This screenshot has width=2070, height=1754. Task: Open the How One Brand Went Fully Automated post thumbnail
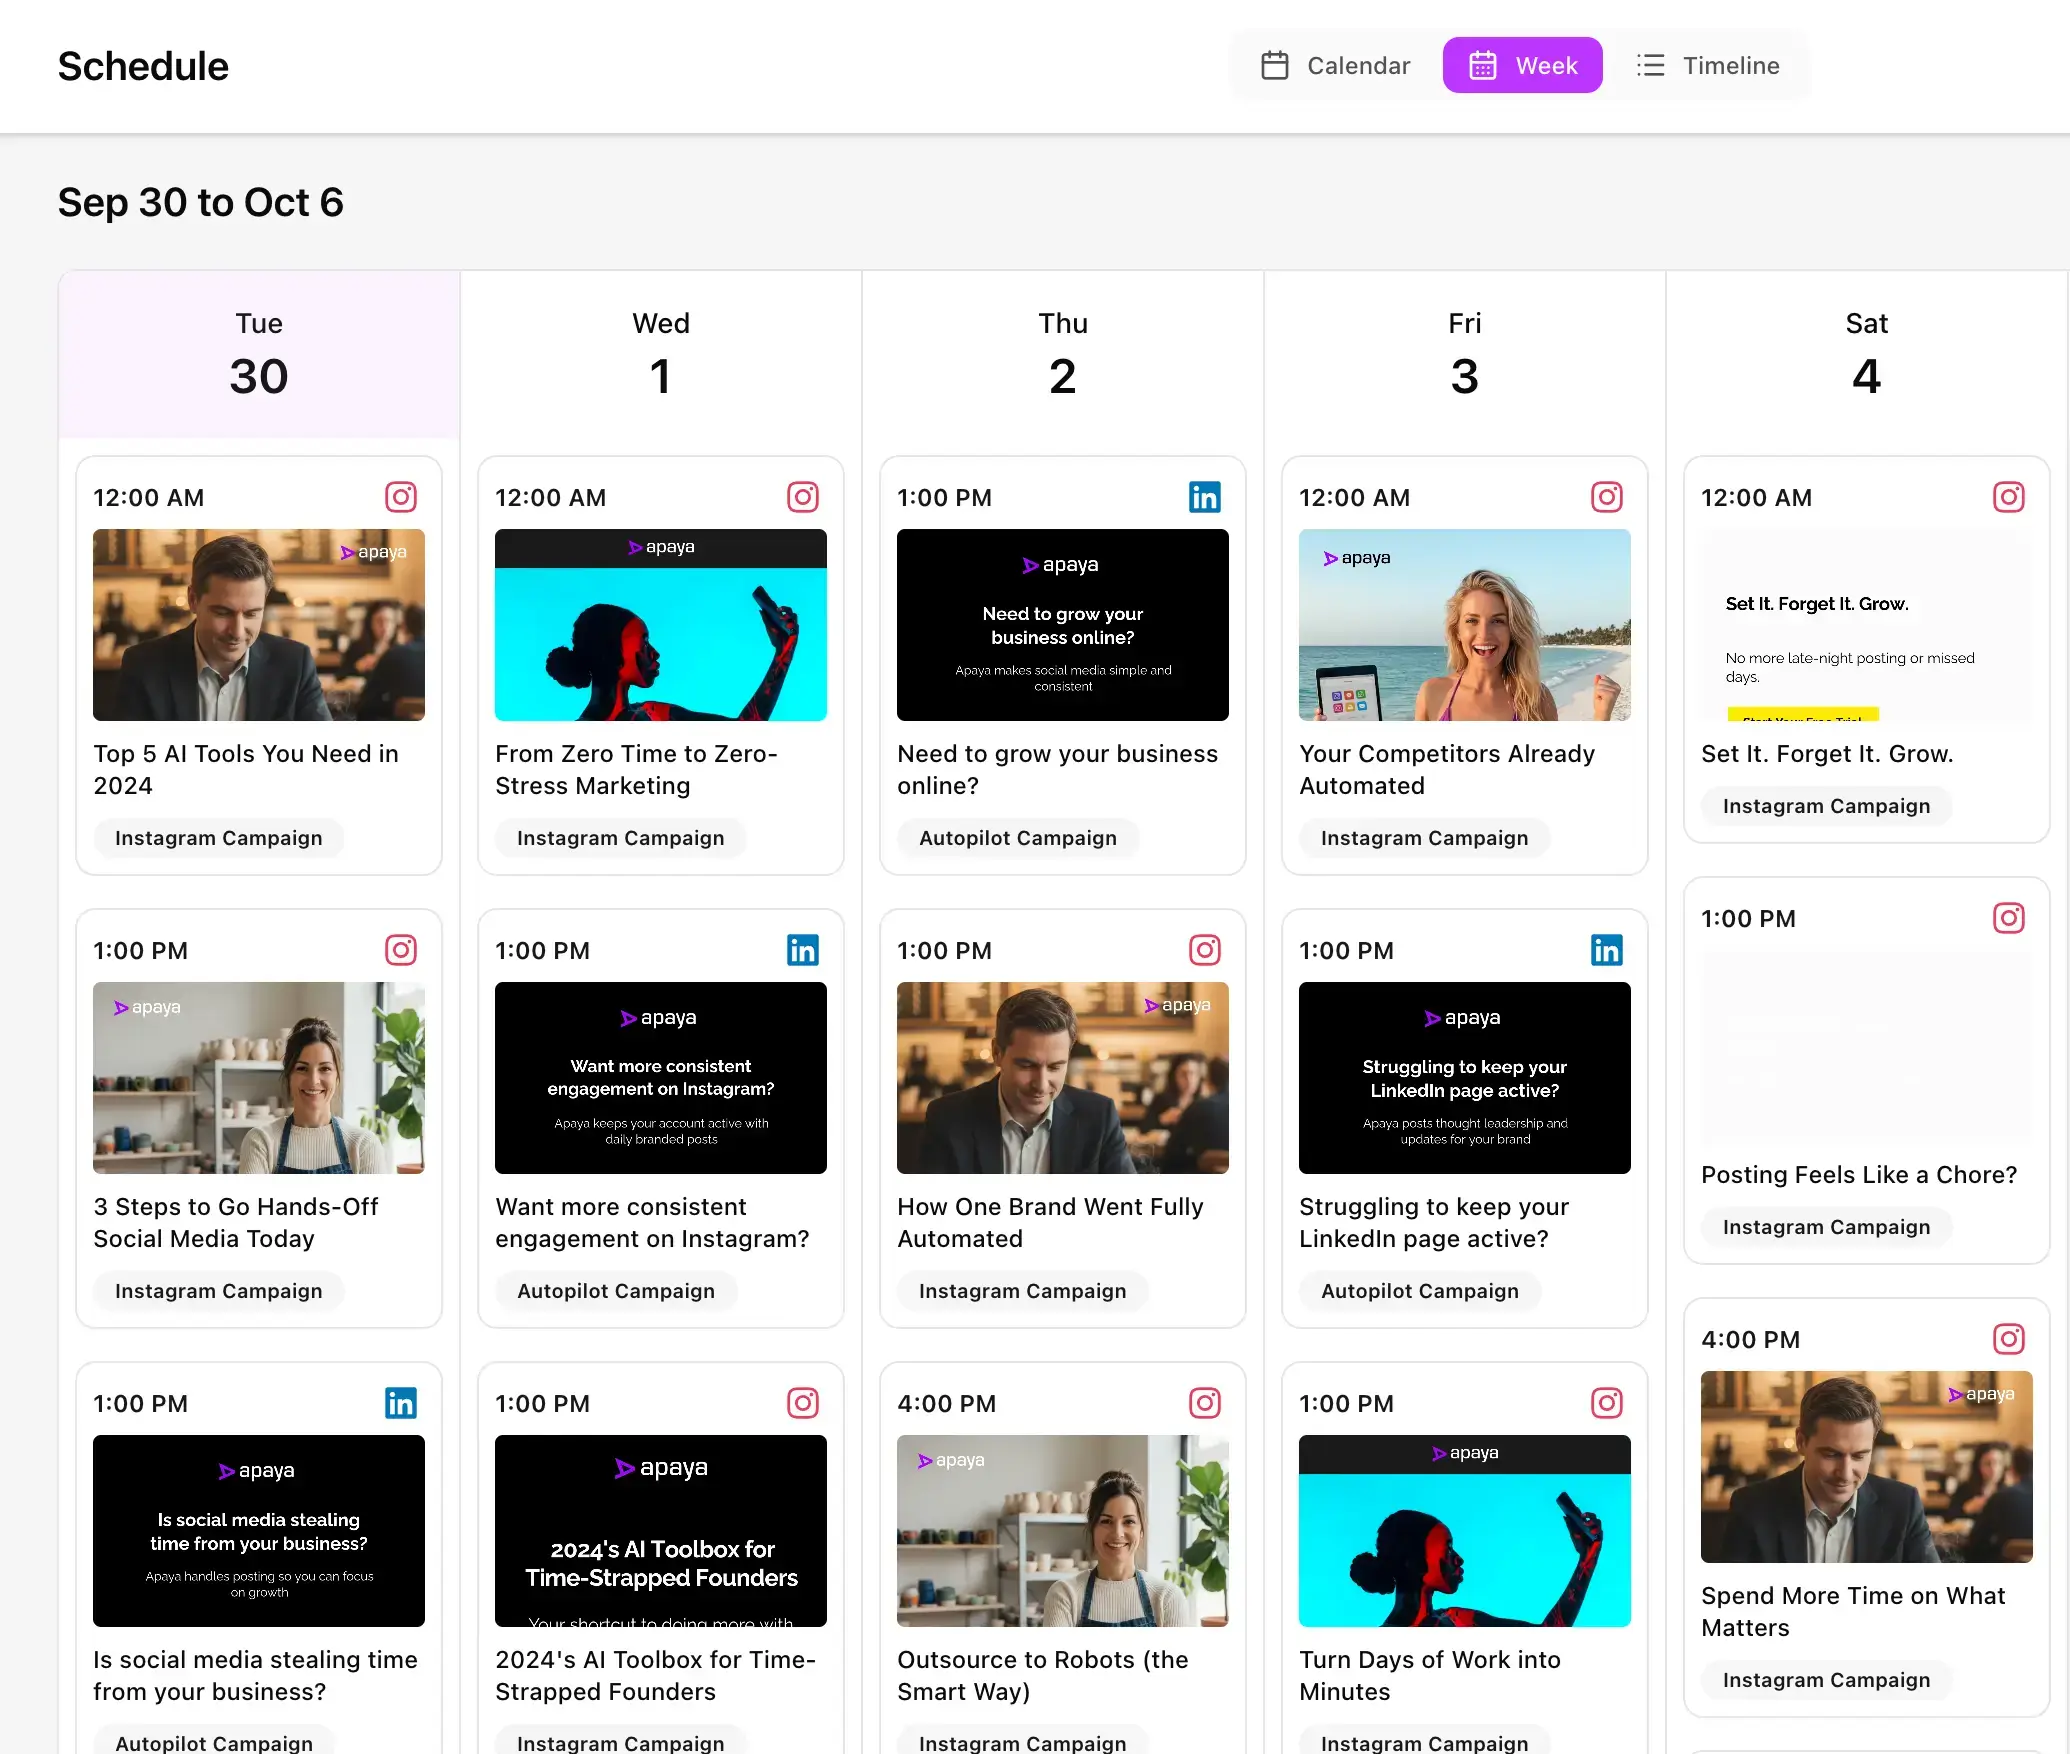point(1062,1078)
